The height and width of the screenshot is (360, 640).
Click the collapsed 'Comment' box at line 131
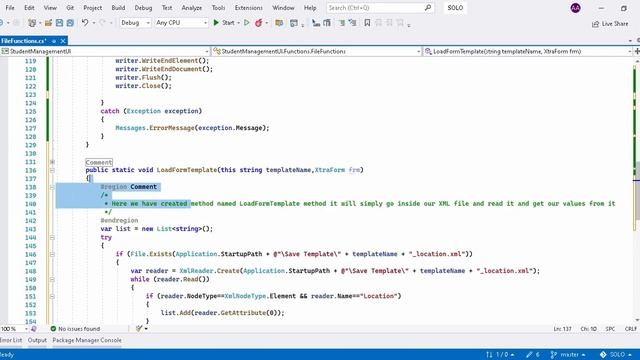pyautogui.click(x=99, y=162)
